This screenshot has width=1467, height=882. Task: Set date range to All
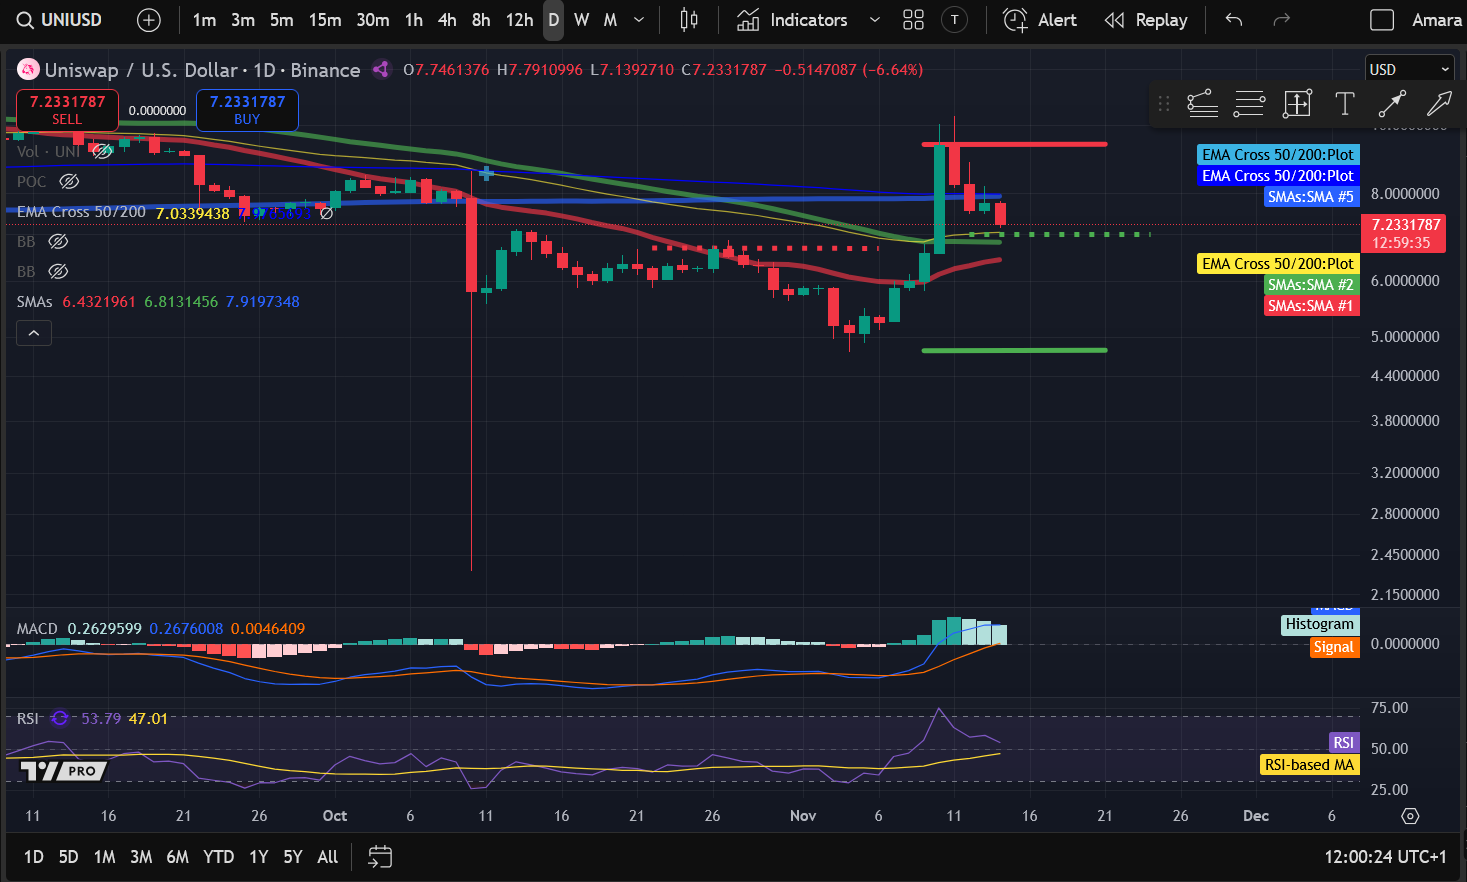click(x=327, y=857)
